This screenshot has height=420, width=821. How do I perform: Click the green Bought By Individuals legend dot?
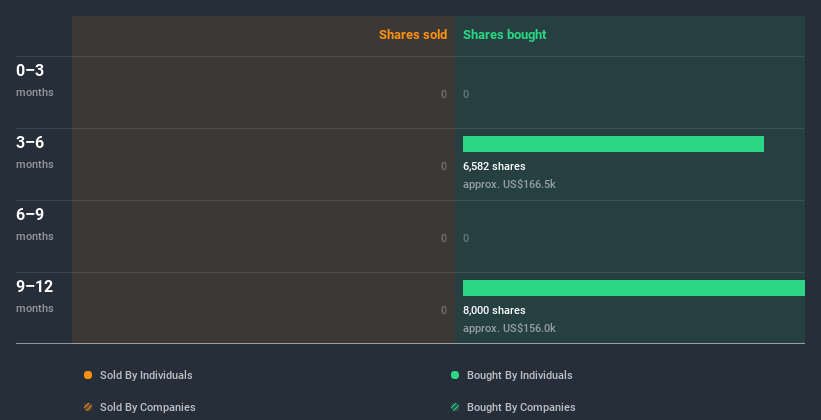coord(455,375)
